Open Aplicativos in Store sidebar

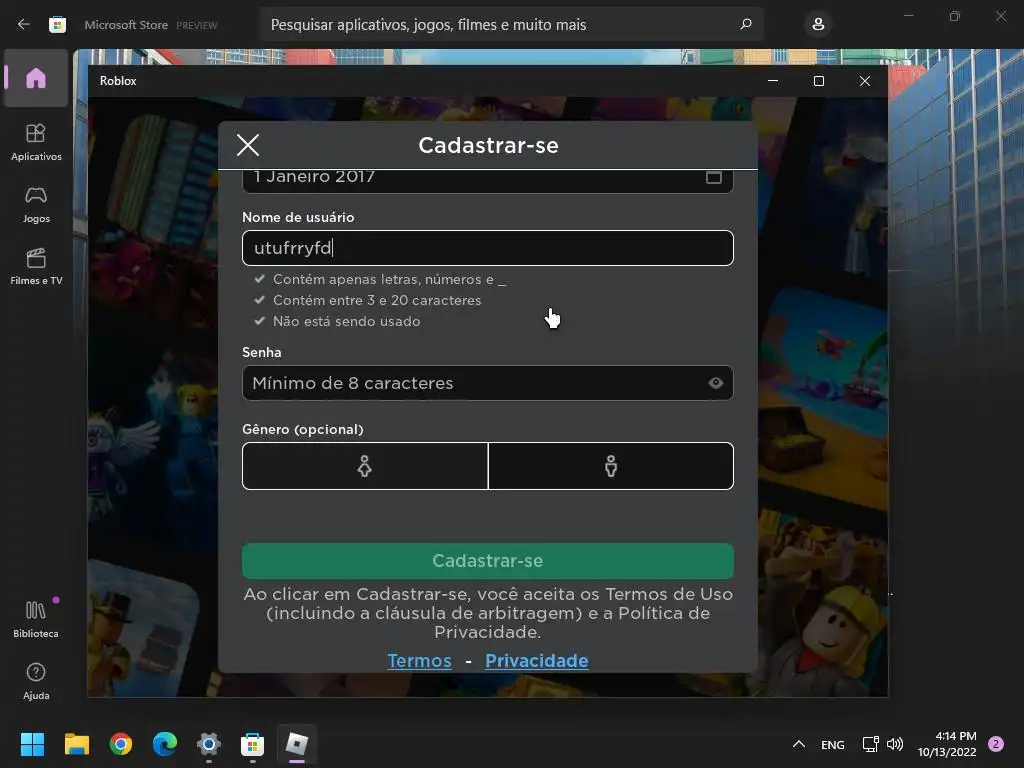coord(36,142)
